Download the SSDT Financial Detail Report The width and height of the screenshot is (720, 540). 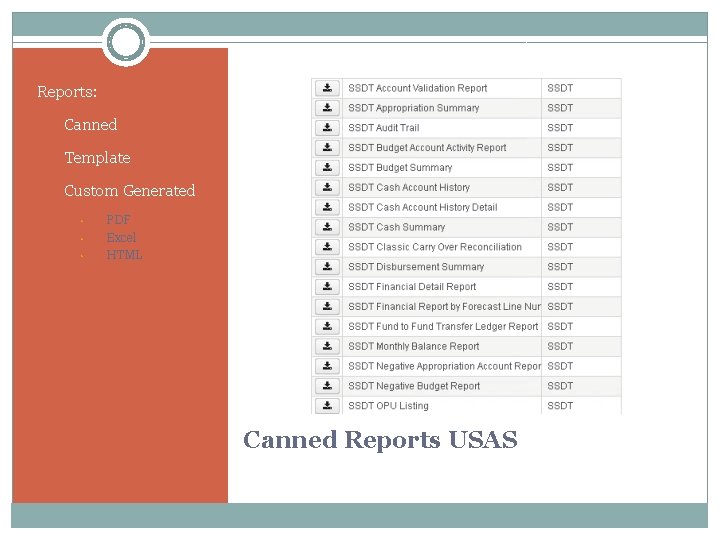[x=327, y=287]
